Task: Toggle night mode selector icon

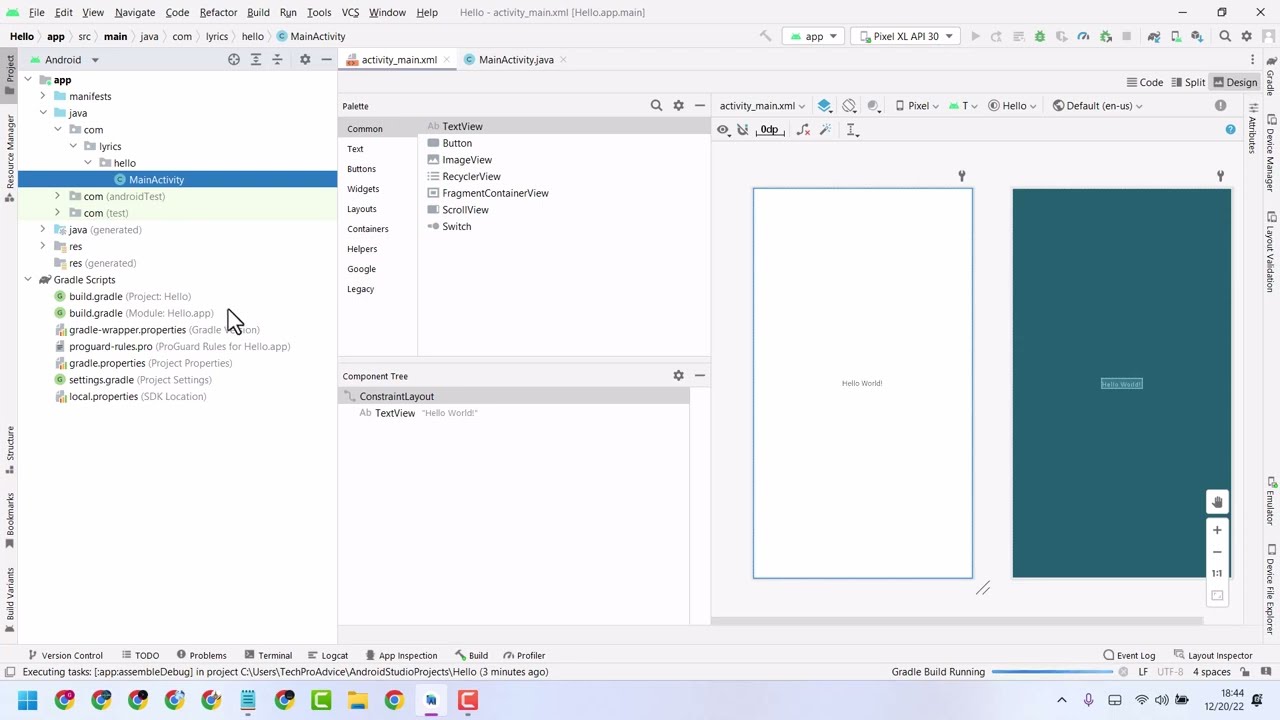Action: 875,105
